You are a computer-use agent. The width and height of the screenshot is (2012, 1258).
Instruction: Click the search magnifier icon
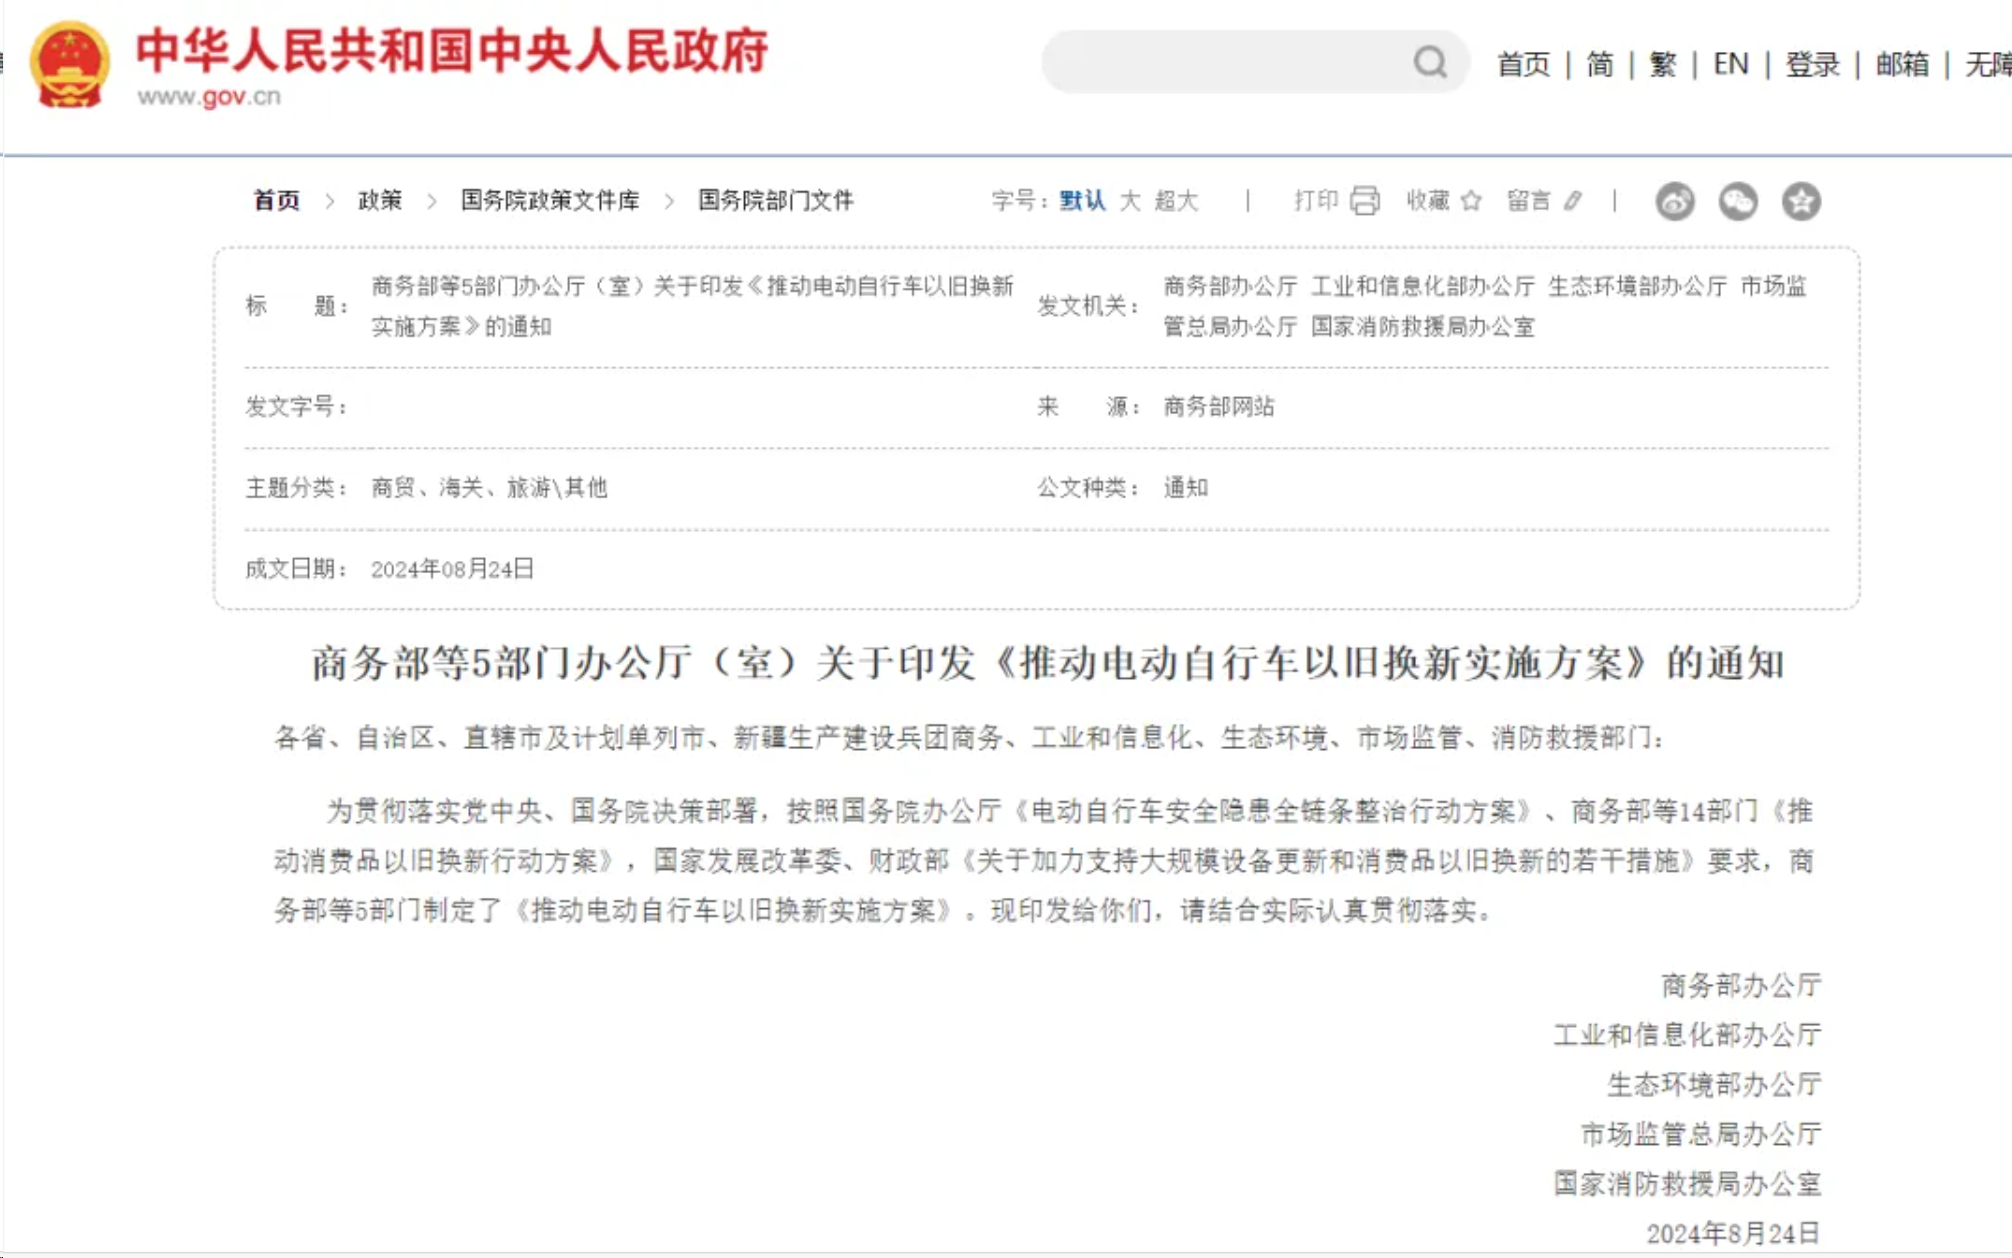(1430, 63)
